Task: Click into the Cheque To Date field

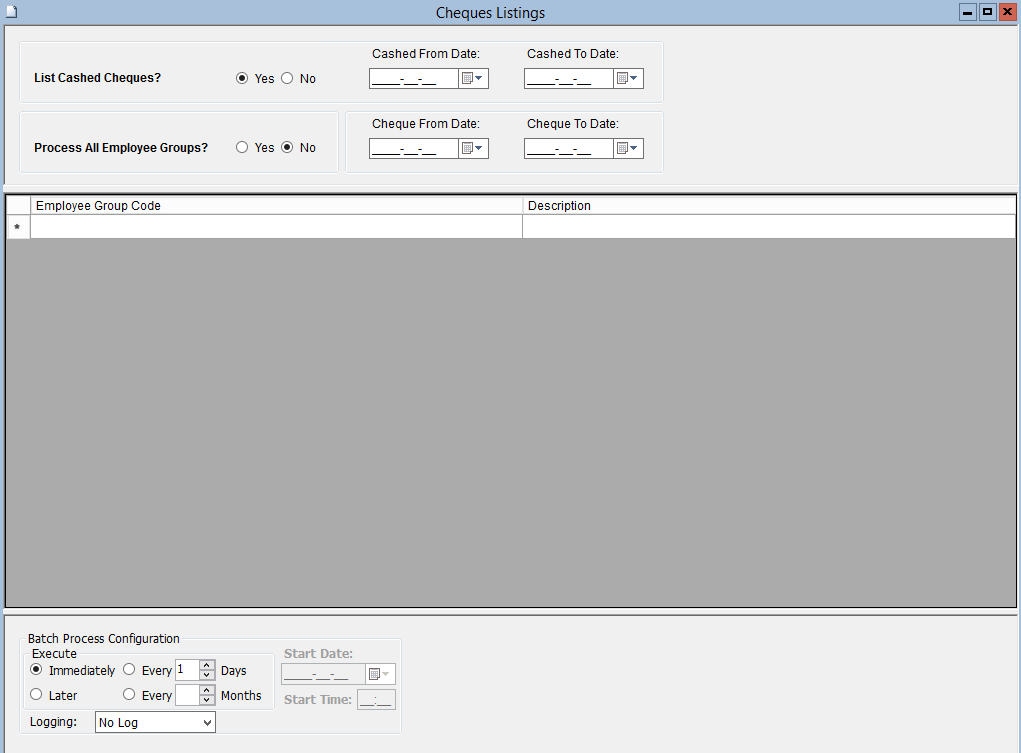Action: (x=568, y=149)
